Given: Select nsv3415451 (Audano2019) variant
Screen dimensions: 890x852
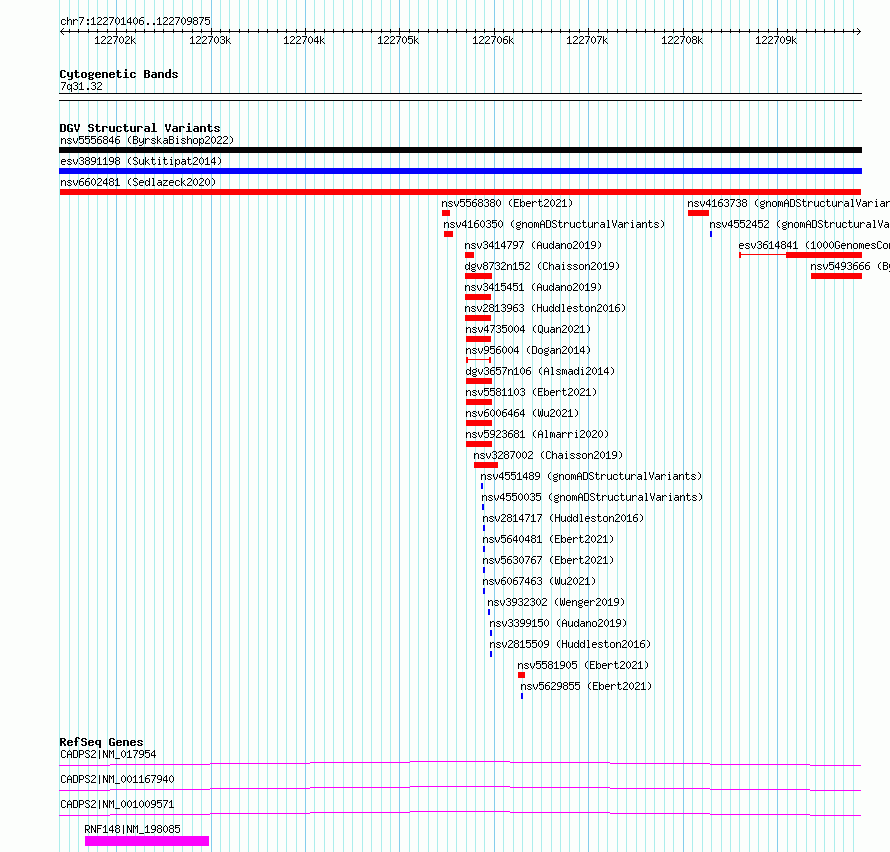Looking at the screenshot, I should (x=533, y=287).
